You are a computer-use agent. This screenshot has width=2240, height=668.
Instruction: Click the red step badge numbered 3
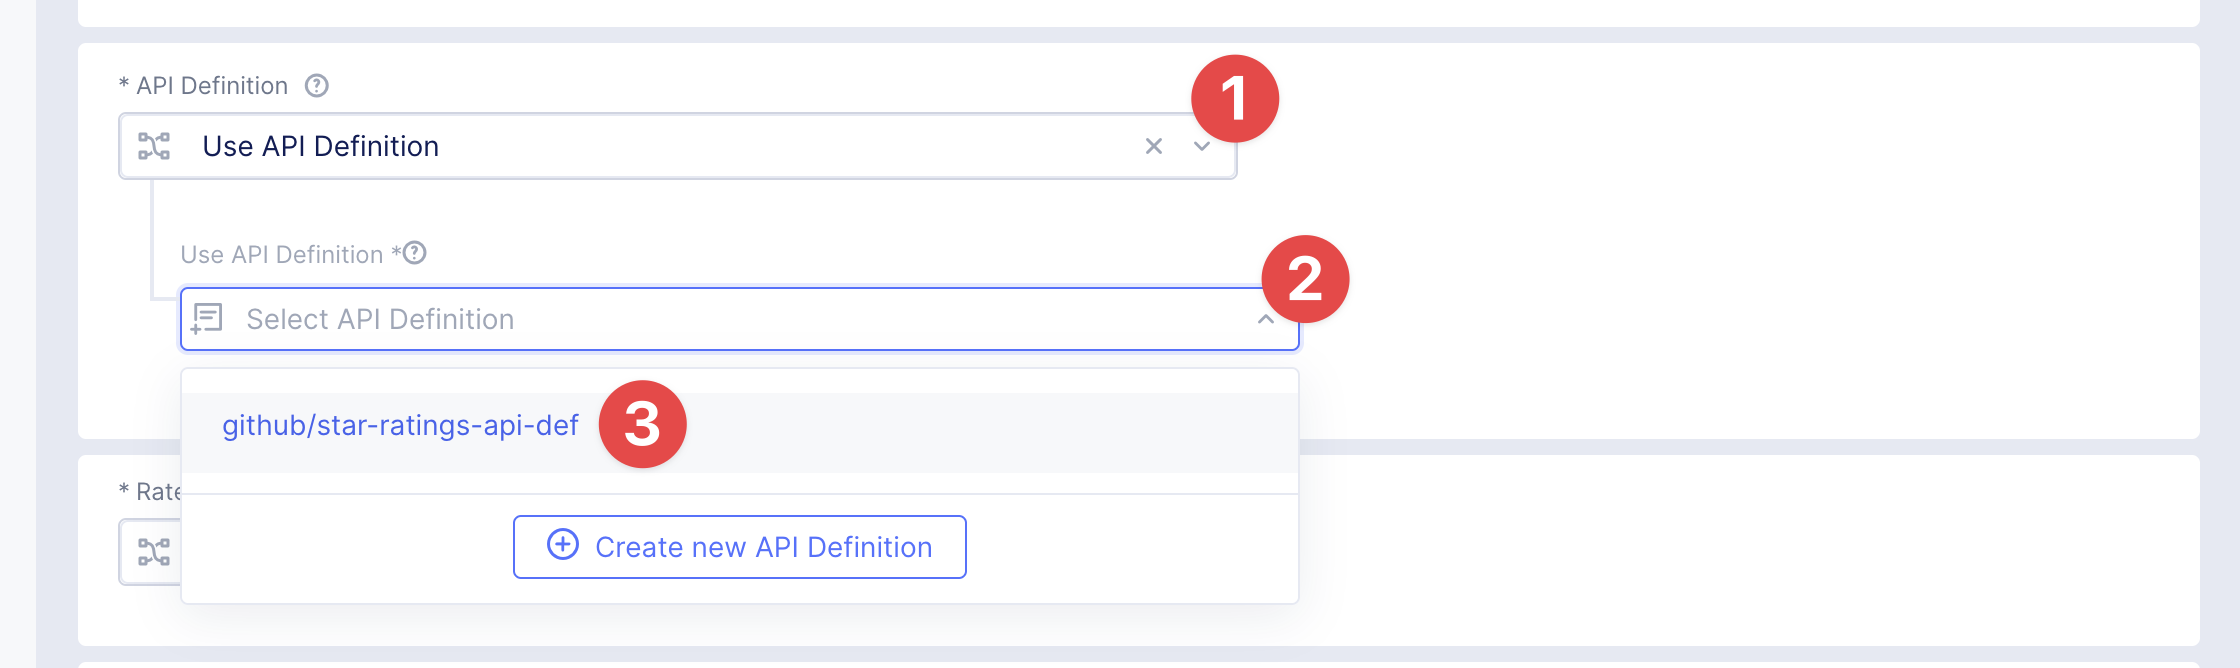click(x=642, y=424)
